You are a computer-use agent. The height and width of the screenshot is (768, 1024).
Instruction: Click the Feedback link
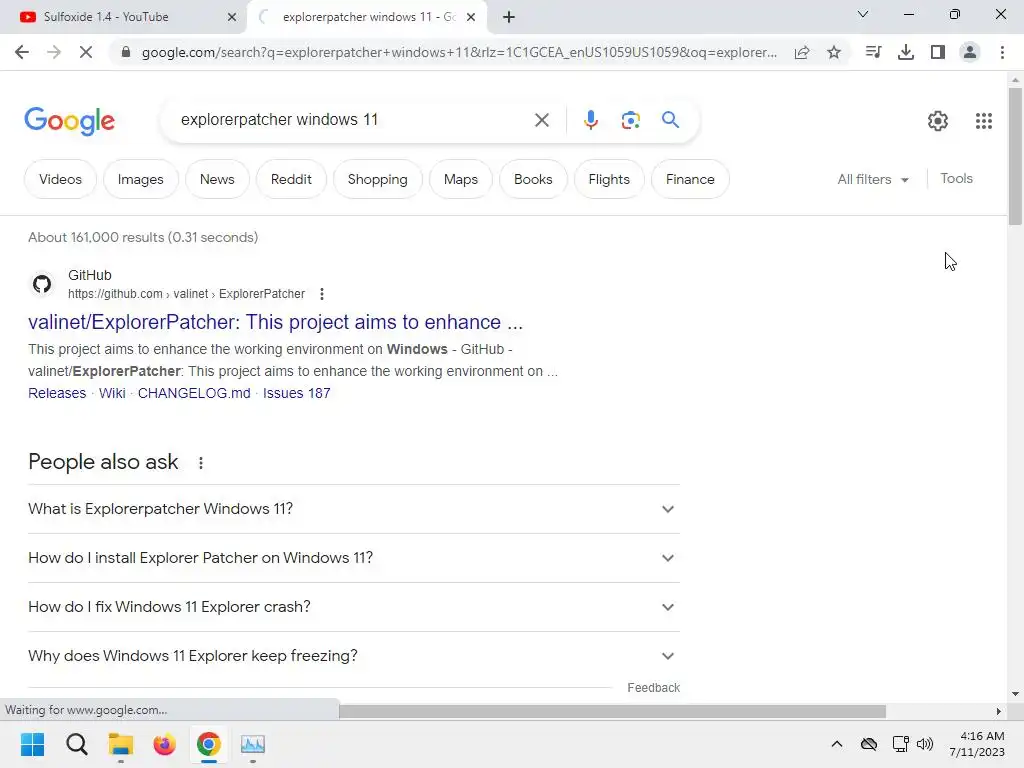pyautogui.click(x=653, y=688)
